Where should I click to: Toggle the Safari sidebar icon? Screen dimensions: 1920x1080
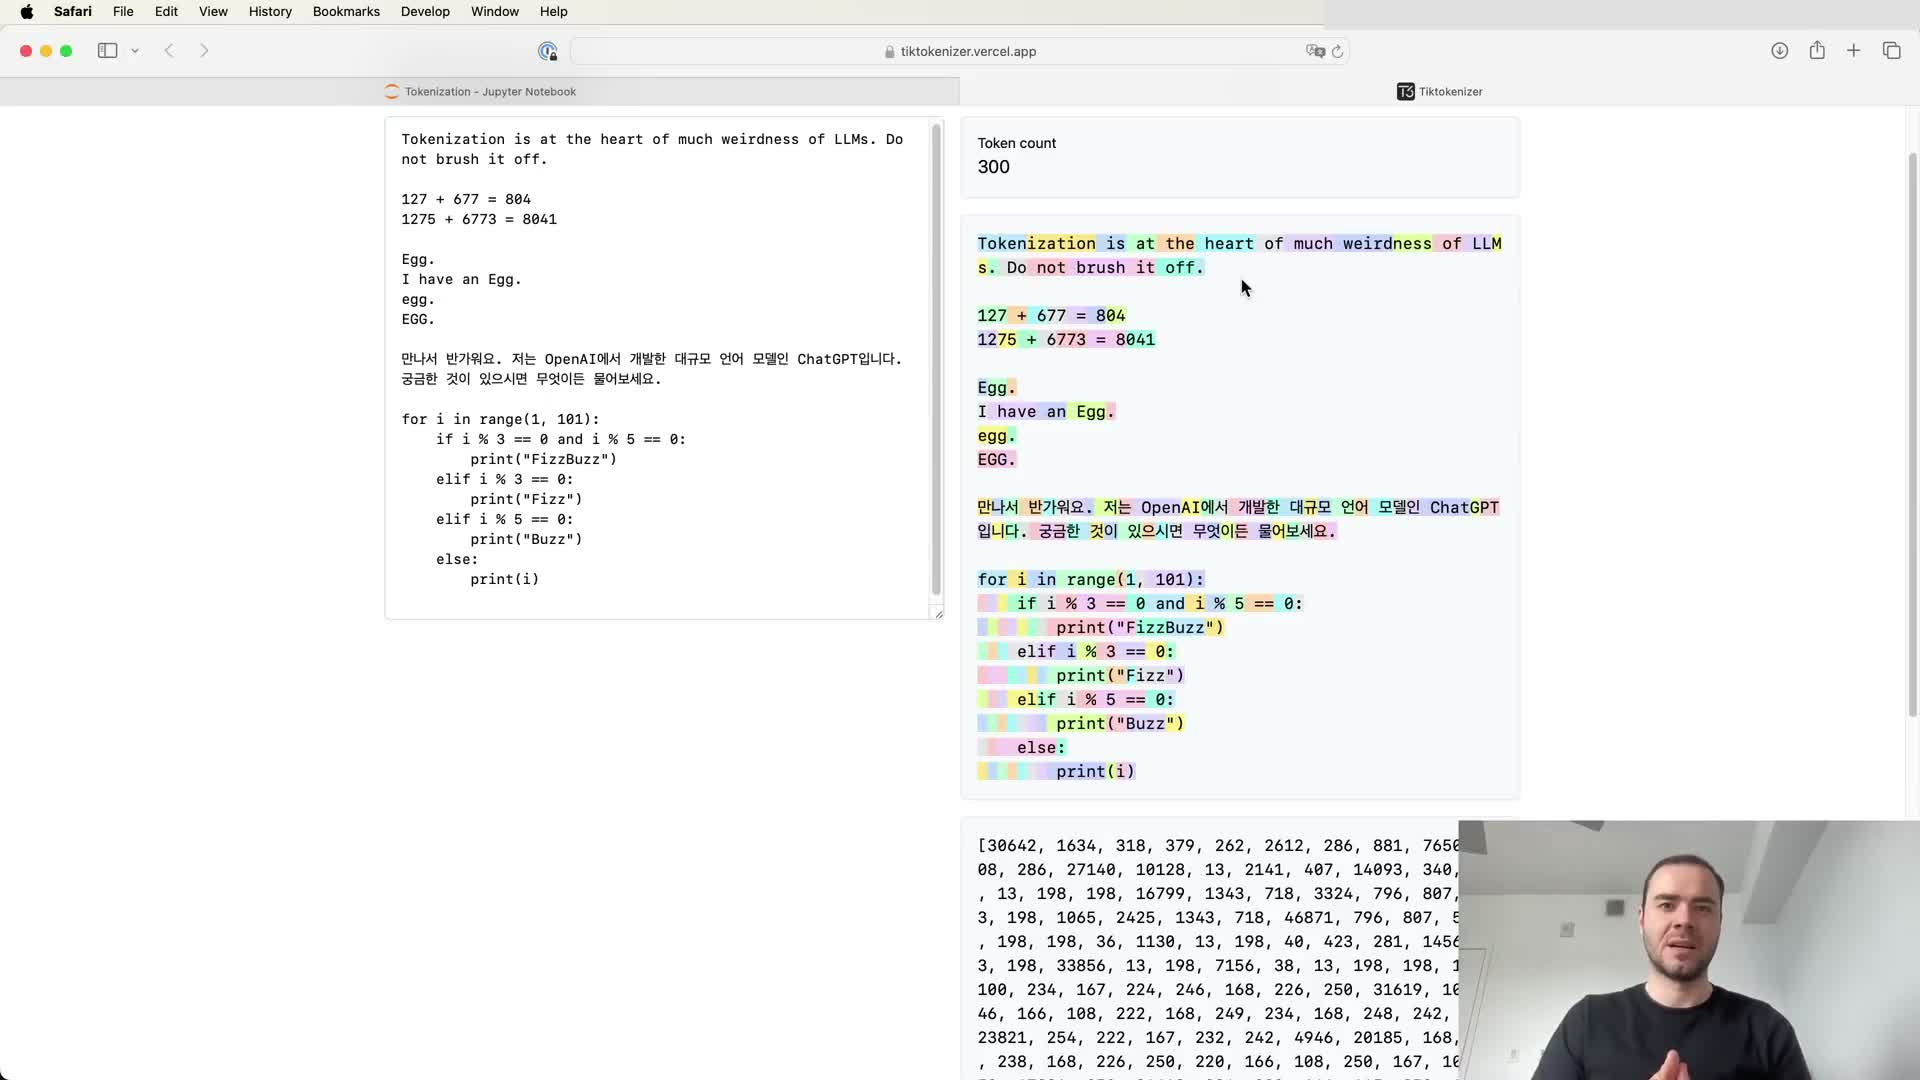107,51
